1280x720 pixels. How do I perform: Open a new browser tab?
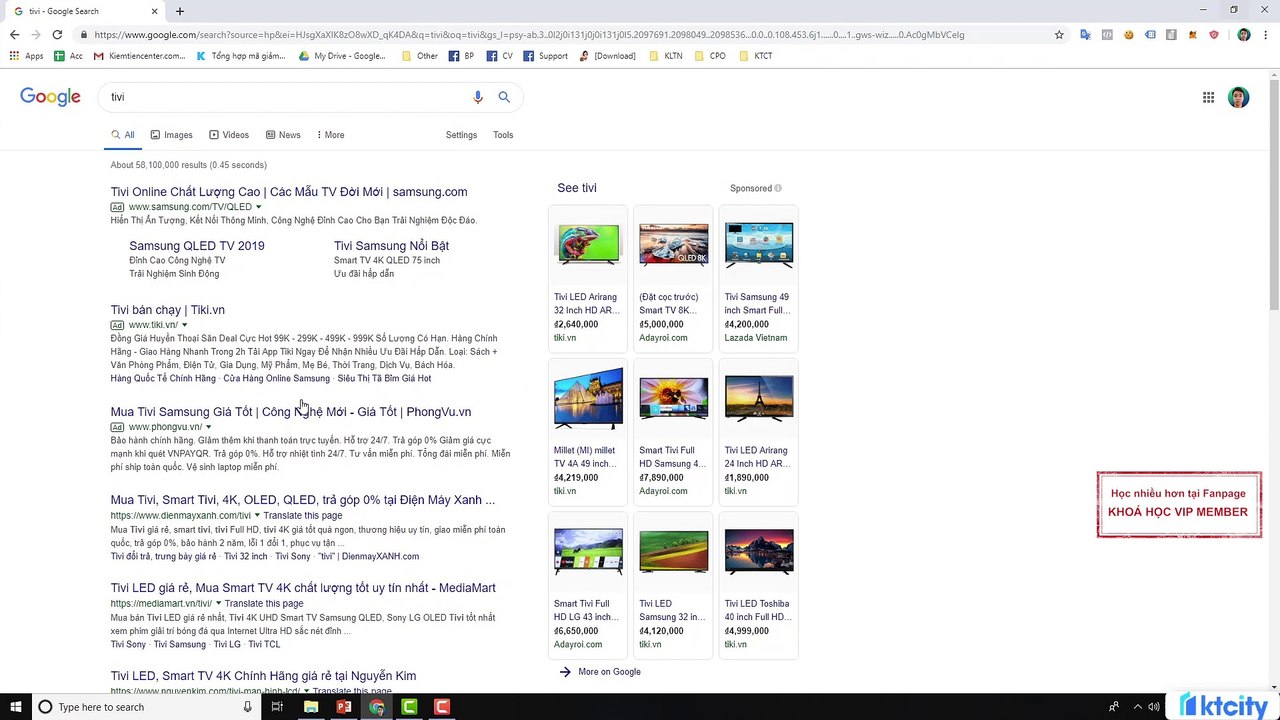pyautogui.click(x=180, y=11)
